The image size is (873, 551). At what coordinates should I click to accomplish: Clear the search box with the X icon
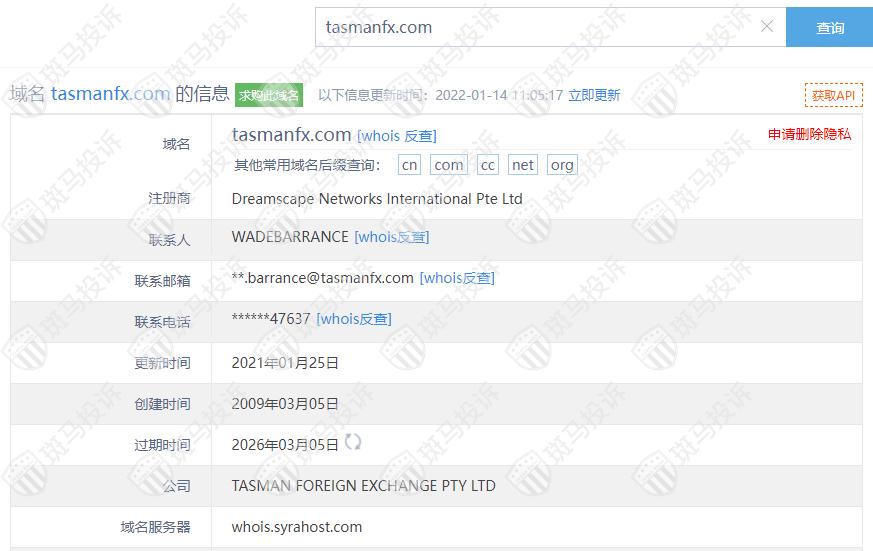[767, 26]
